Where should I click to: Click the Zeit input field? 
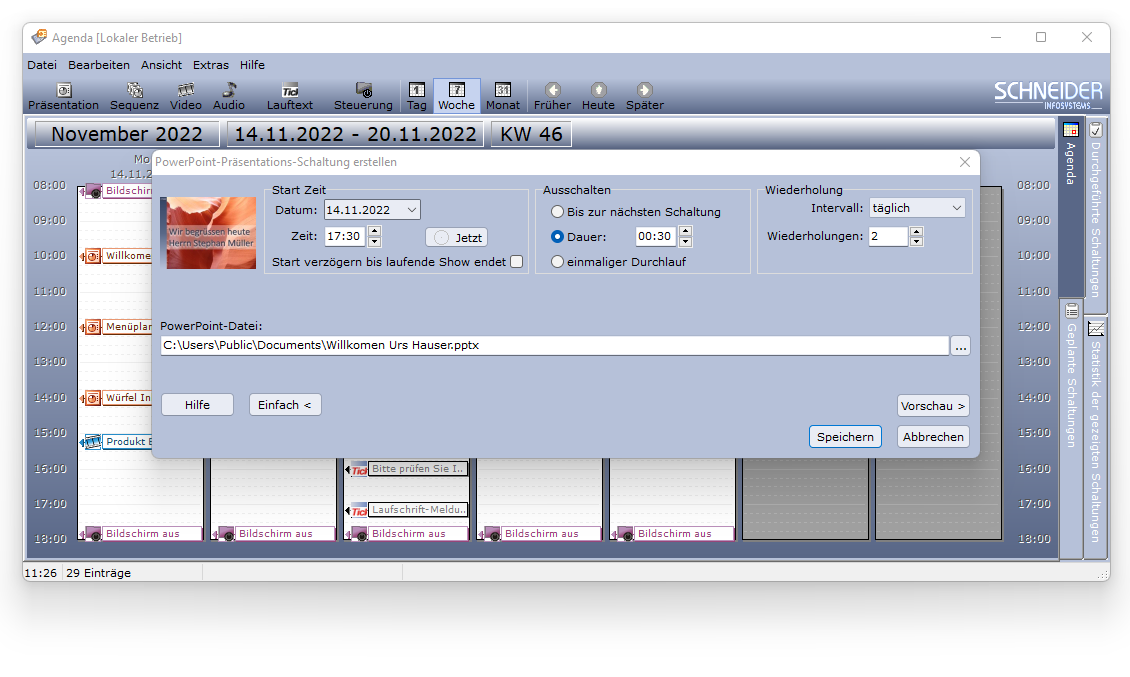(x=346, y=236)
